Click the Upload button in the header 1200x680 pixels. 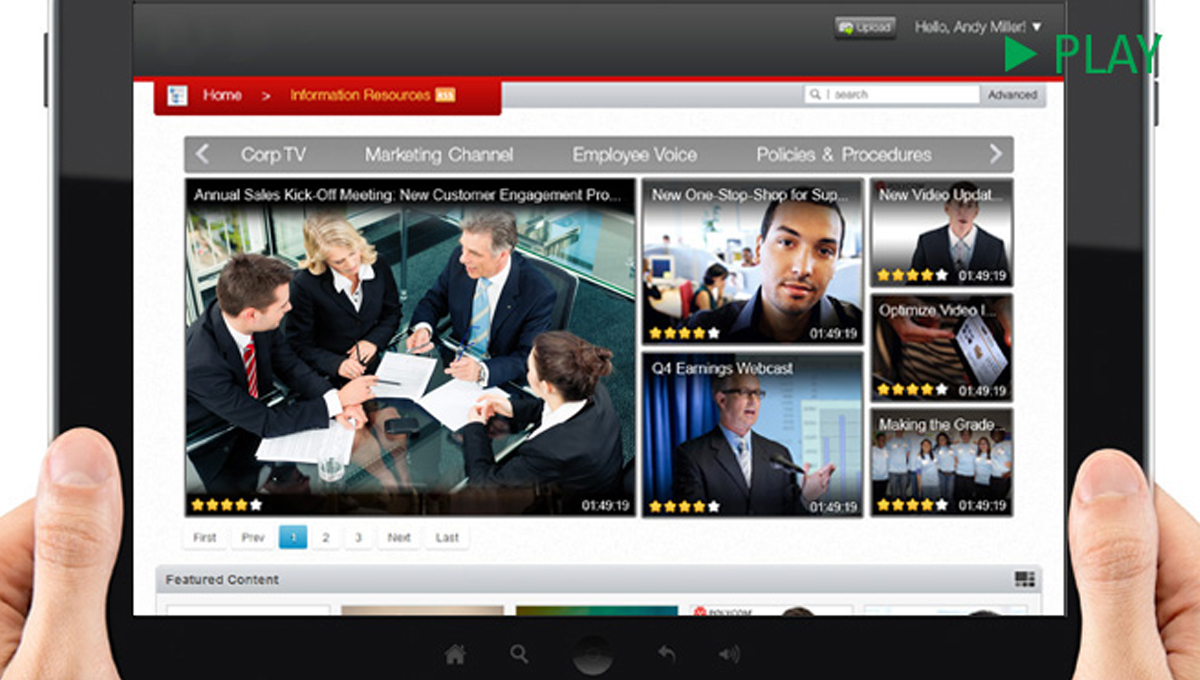click(865, 28)
